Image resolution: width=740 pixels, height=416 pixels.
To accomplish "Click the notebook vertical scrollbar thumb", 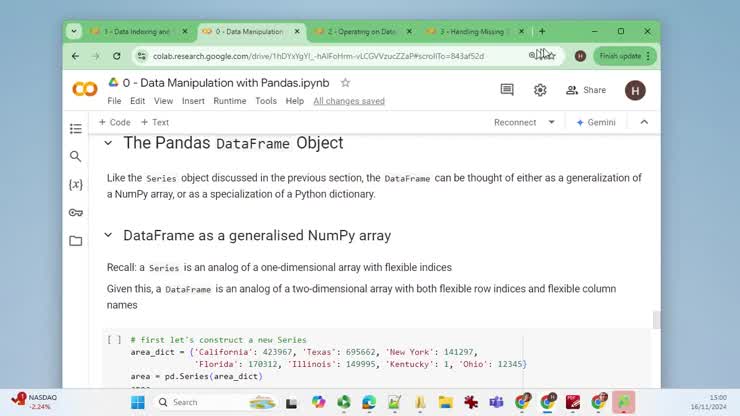I will click(656, 320).
